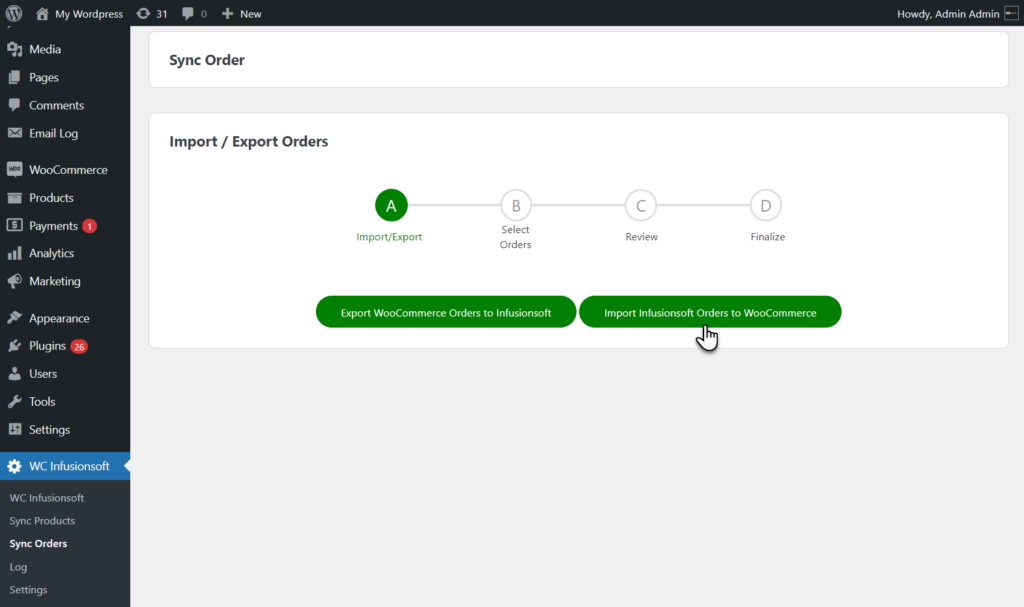Screen dimensions: 1024x607
Task: Open the comments bubble icon in admin bar
Action: (x=187, y=14)
